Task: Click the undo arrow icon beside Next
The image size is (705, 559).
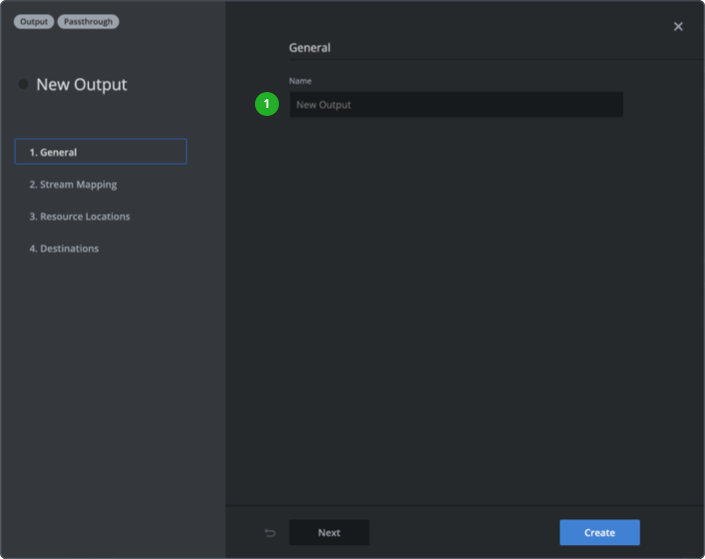Action: 270,533
